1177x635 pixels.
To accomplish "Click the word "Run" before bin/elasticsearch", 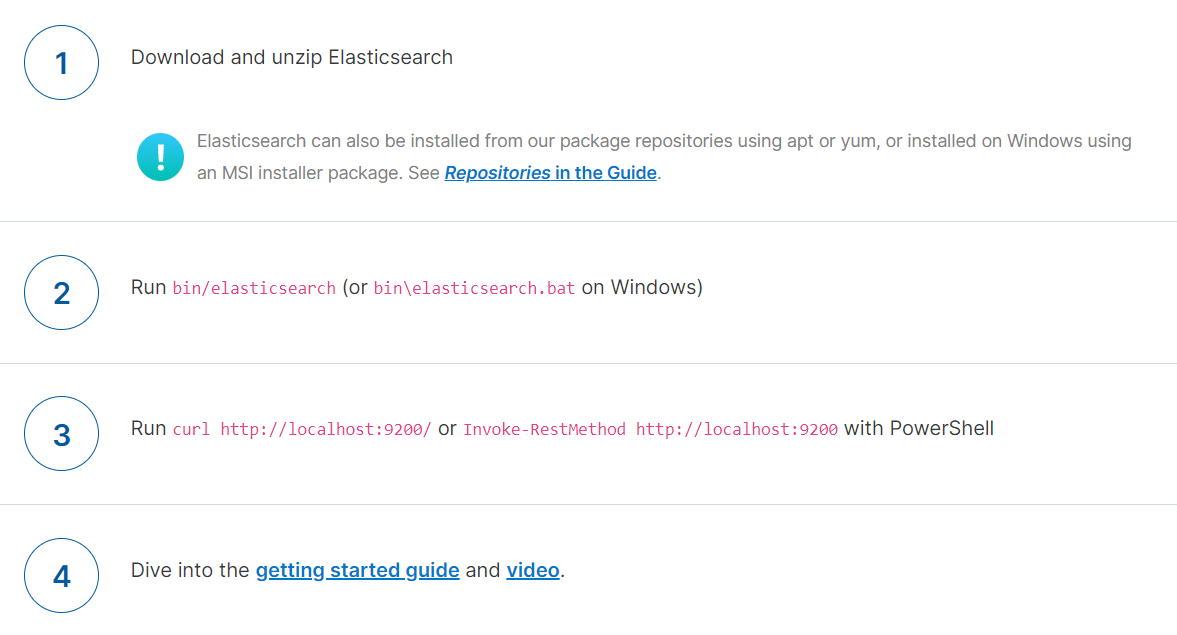I will [x=148, y=288].
